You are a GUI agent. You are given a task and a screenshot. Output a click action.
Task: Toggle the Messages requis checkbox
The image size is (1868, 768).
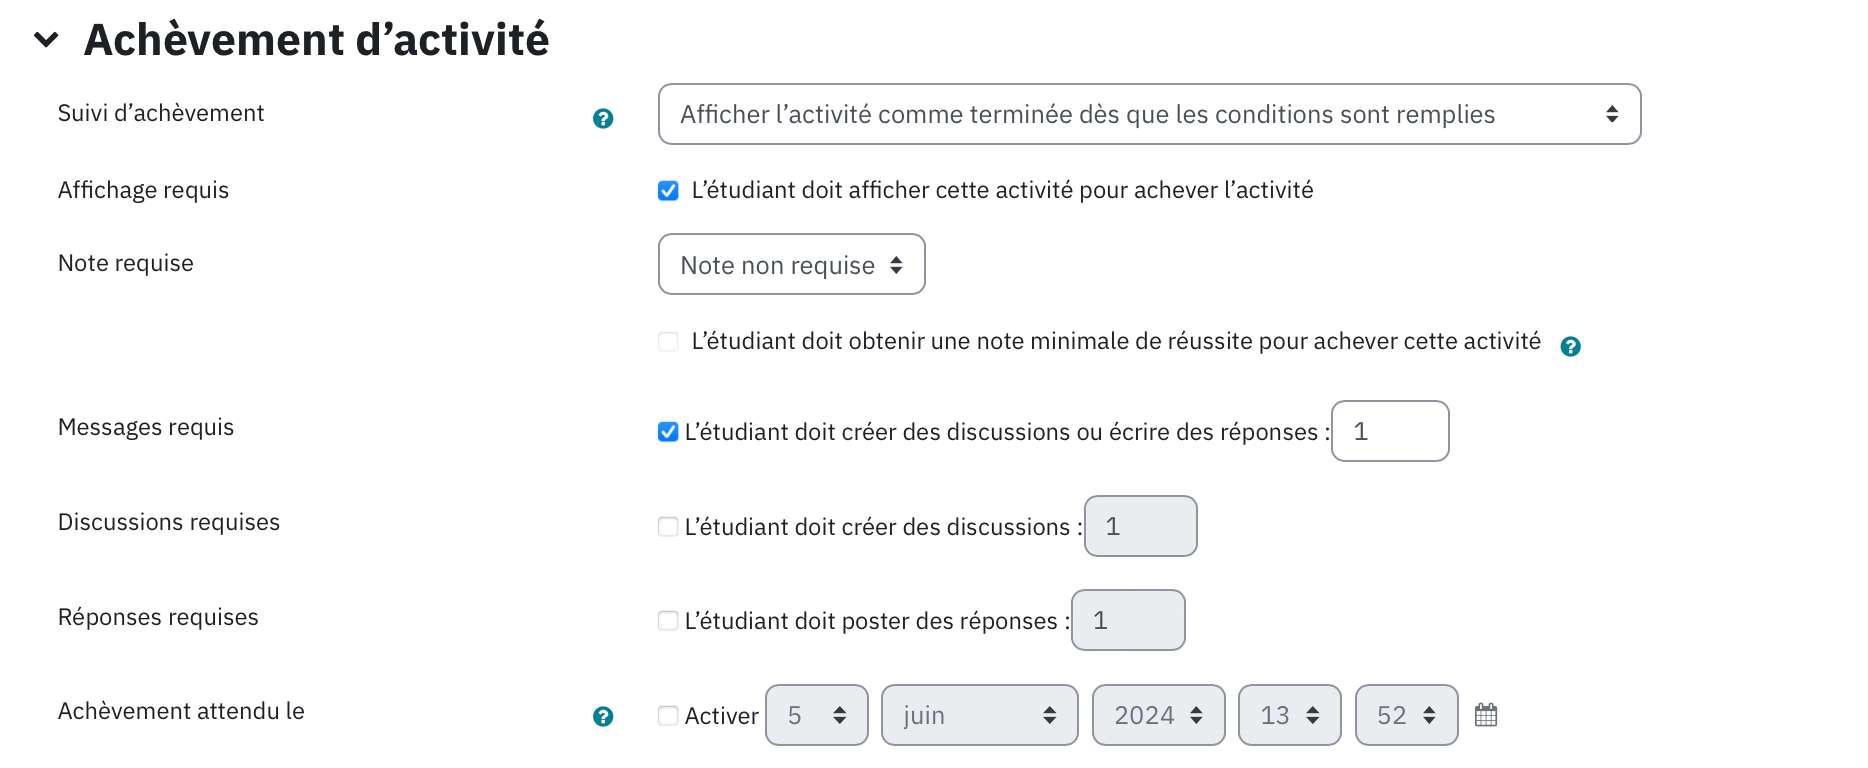[x=668, y=431]
